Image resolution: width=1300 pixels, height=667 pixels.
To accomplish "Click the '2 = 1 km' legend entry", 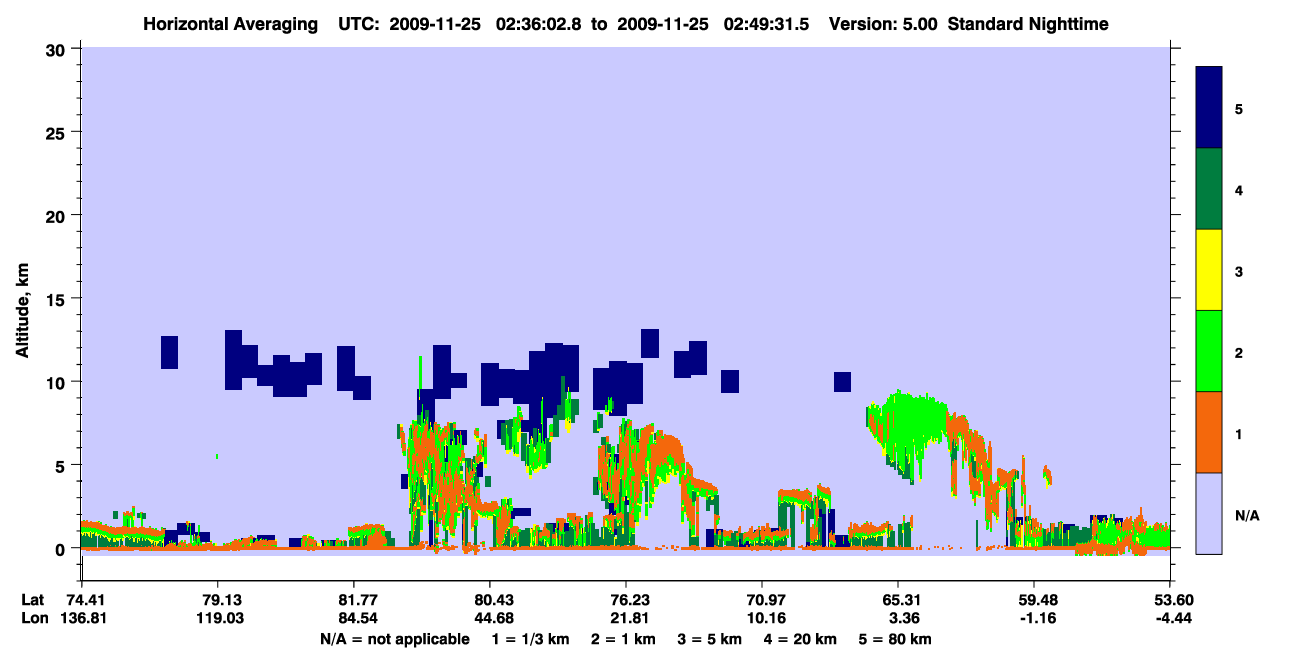I will coord(624,639).
